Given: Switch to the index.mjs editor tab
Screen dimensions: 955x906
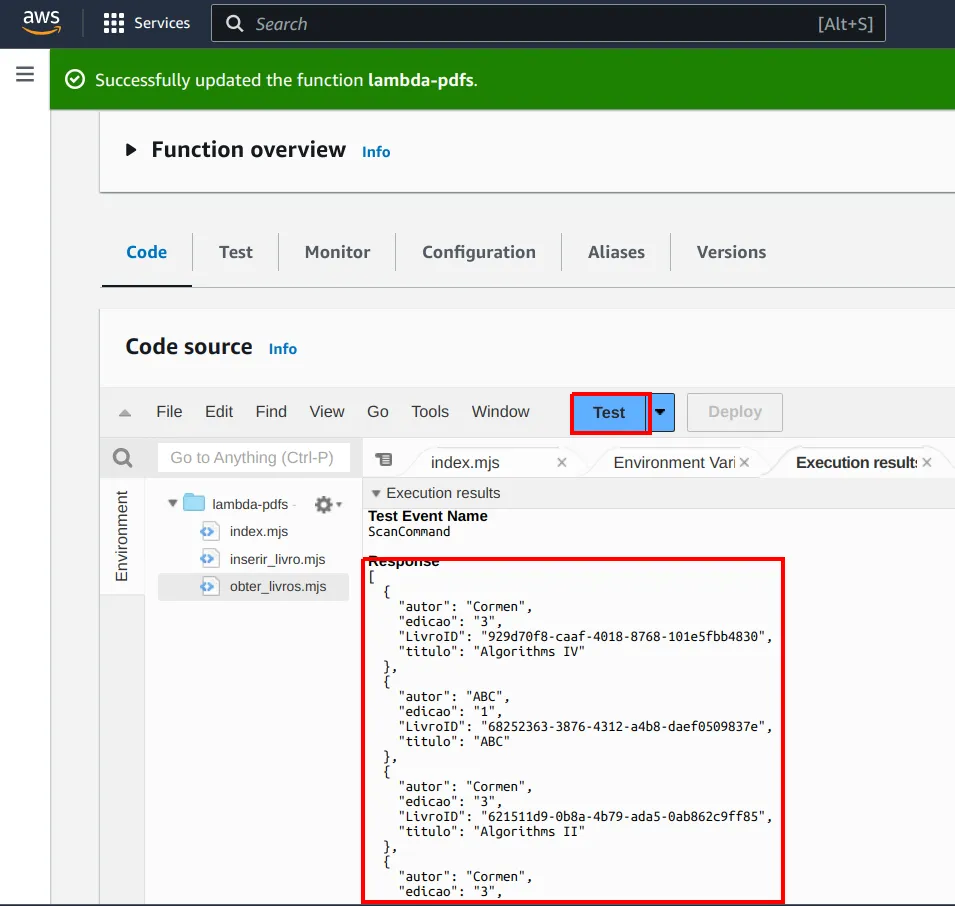Looking at the screenshot, I should pos(465,463).
